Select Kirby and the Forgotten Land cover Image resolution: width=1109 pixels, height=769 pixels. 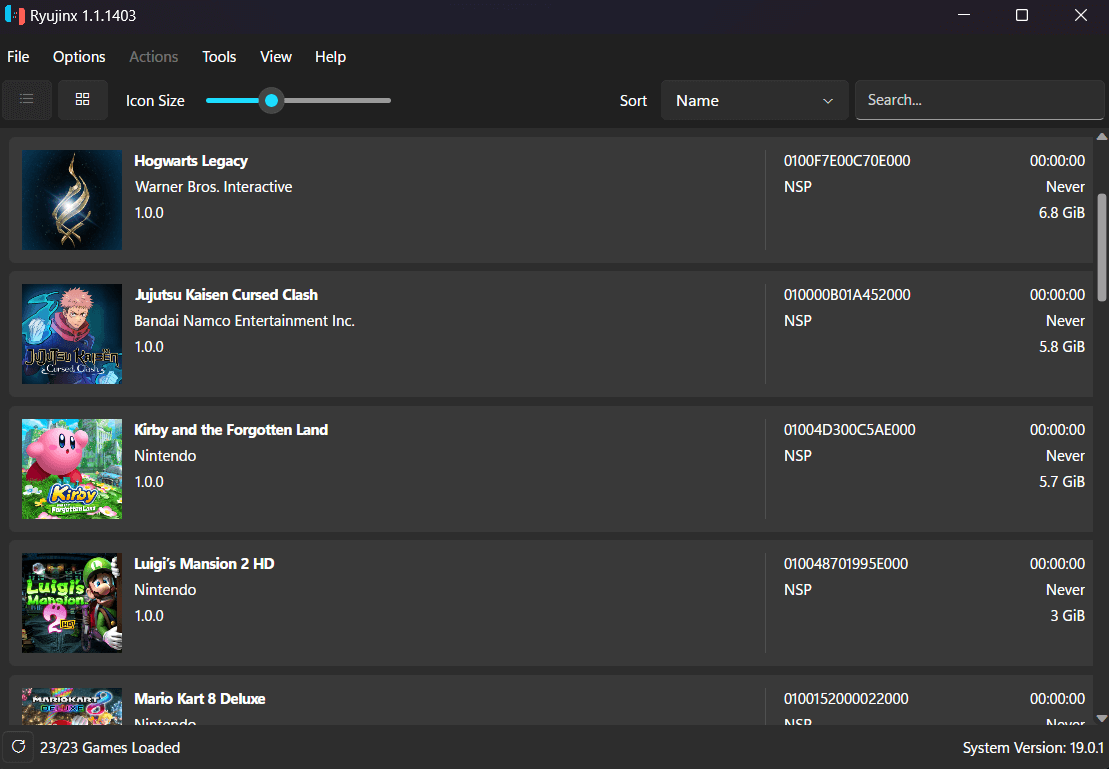point(71,468)
